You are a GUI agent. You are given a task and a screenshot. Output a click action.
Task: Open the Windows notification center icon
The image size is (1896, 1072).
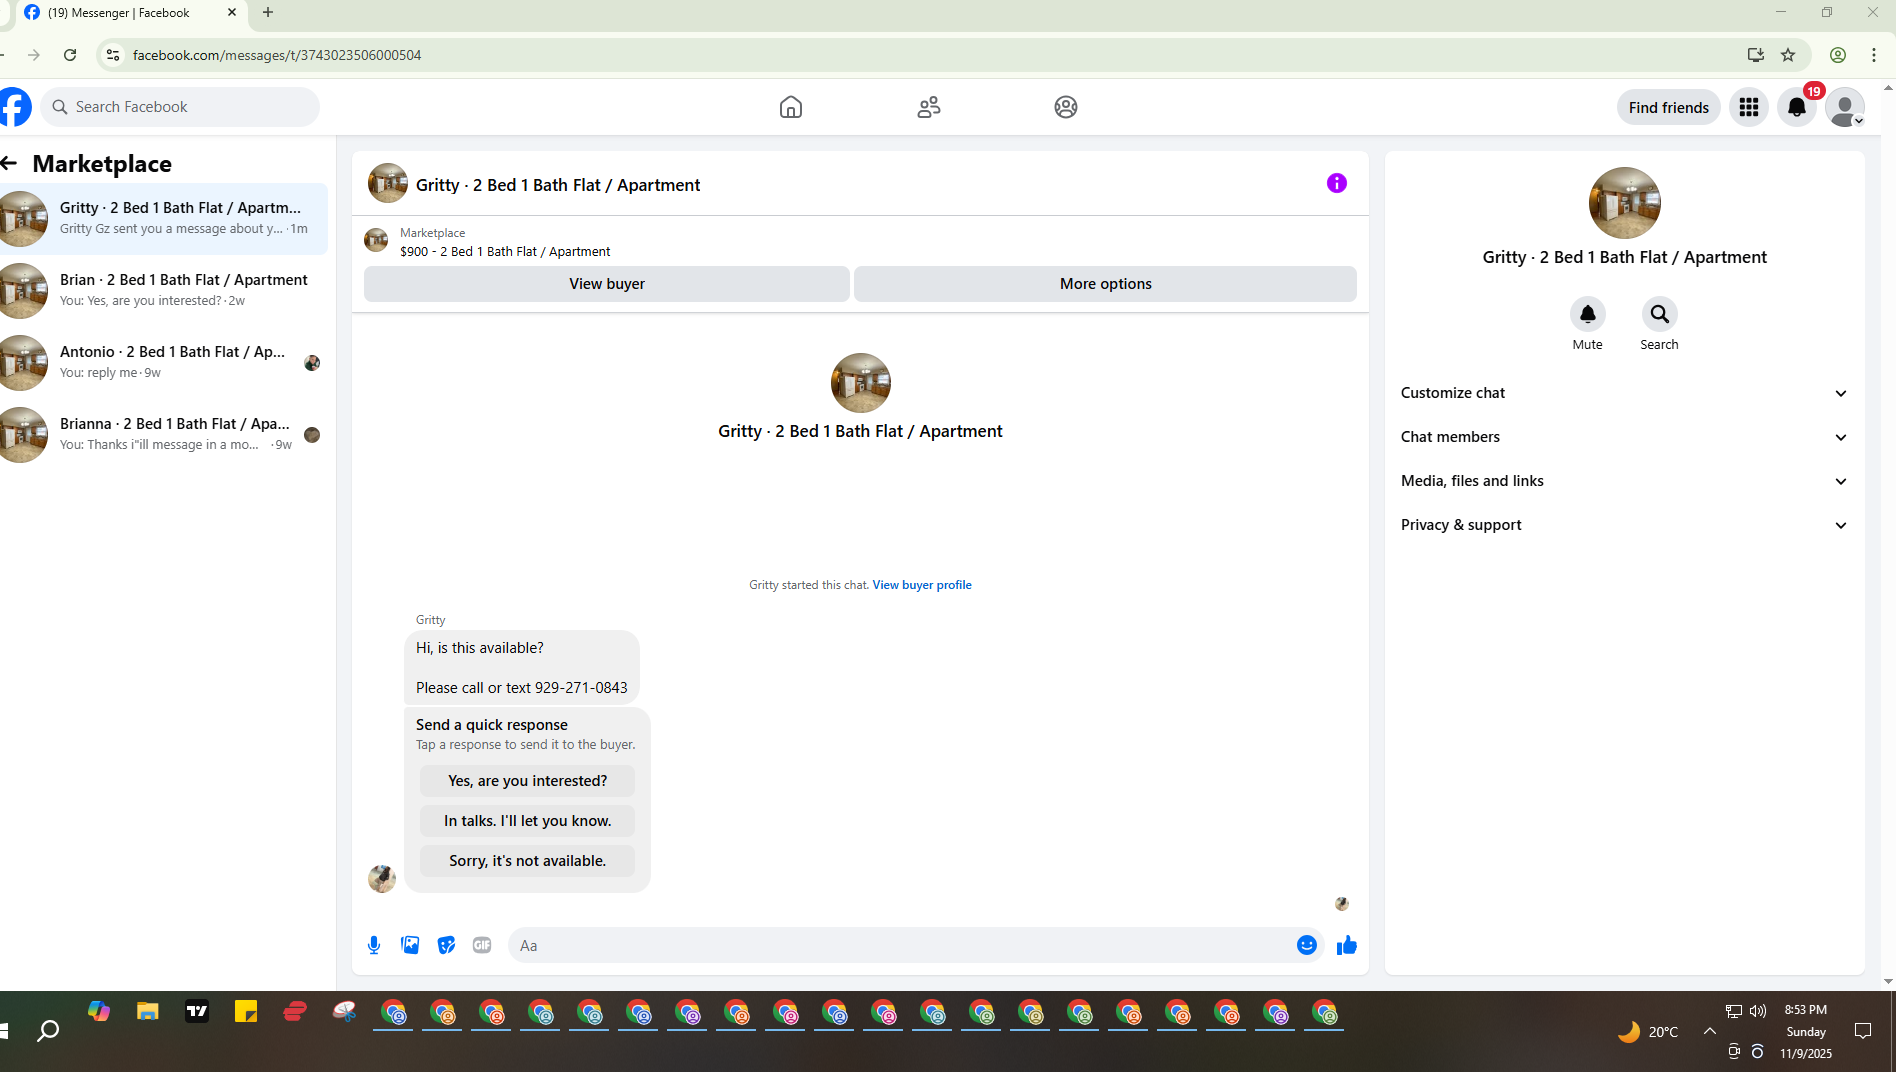tap(1863, 1031)
